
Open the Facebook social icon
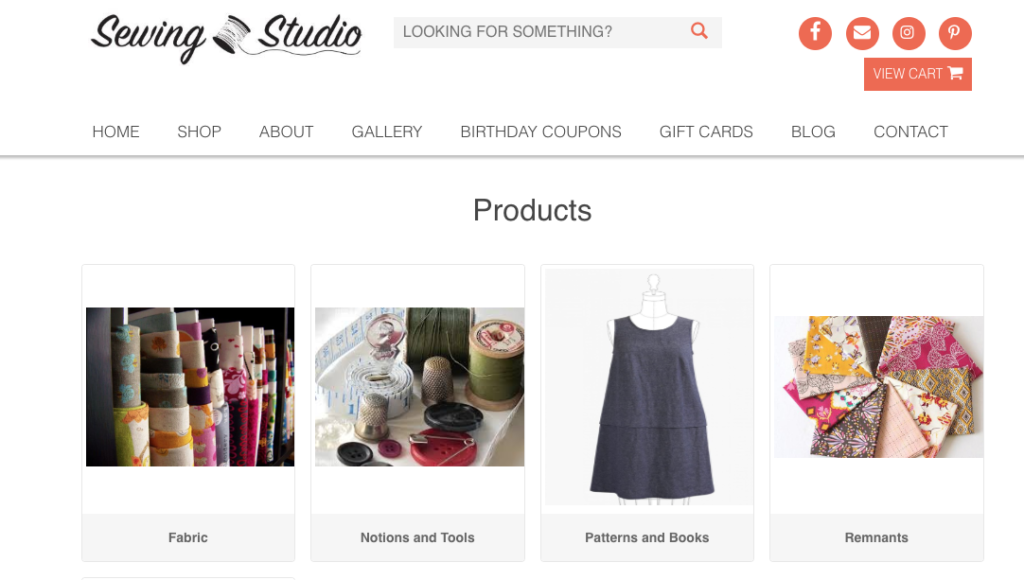(815, 33)
